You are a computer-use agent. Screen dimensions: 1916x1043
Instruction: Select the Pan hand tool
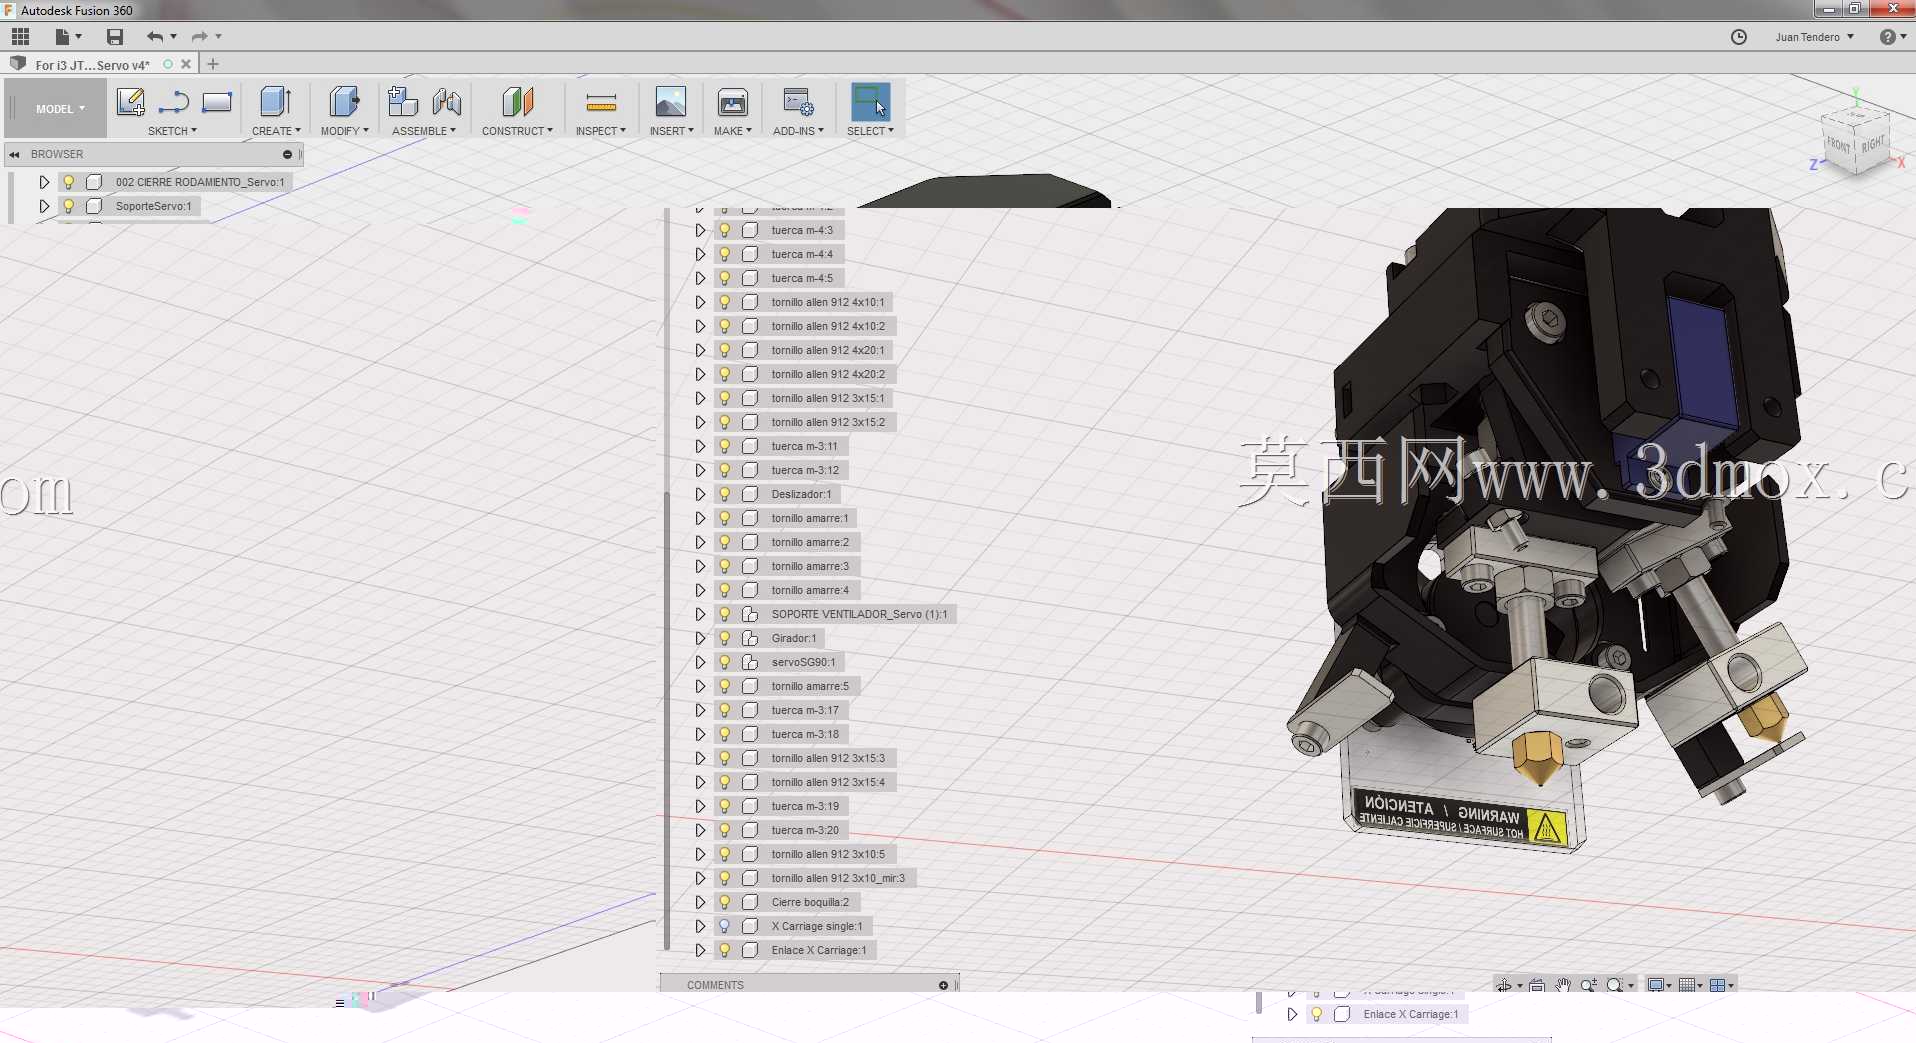(x=1563, y=985)
